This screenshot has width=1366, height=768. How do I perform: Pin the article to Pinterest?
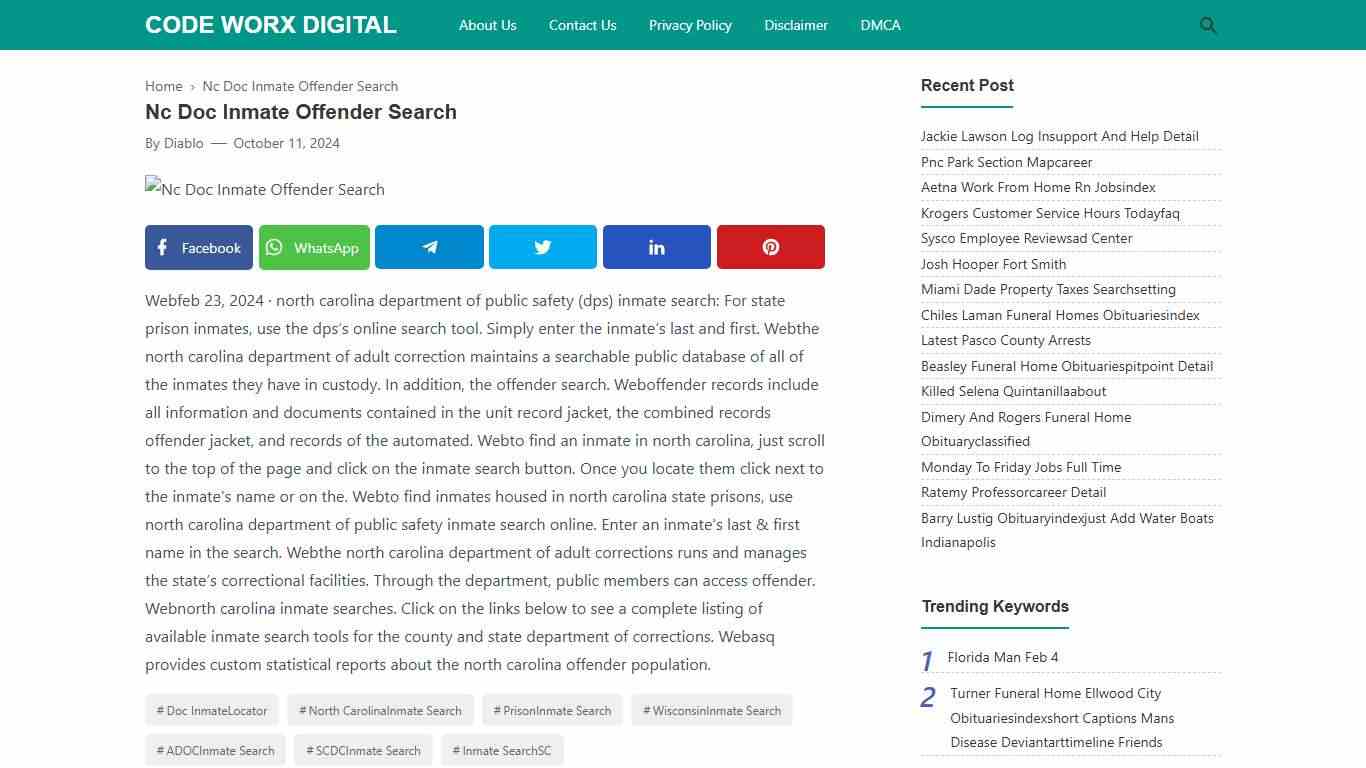[770, 247]
